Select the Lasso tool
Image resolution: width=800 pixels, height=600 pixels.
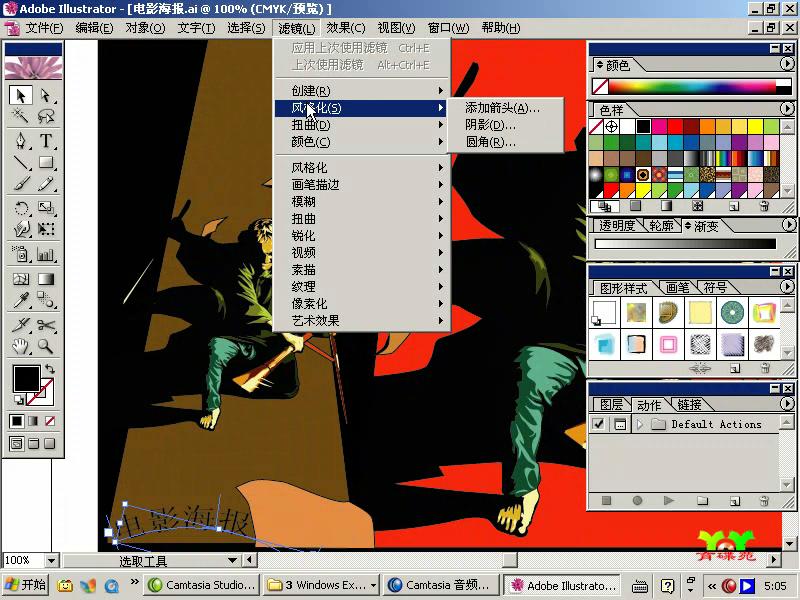(x=46, y=116)
